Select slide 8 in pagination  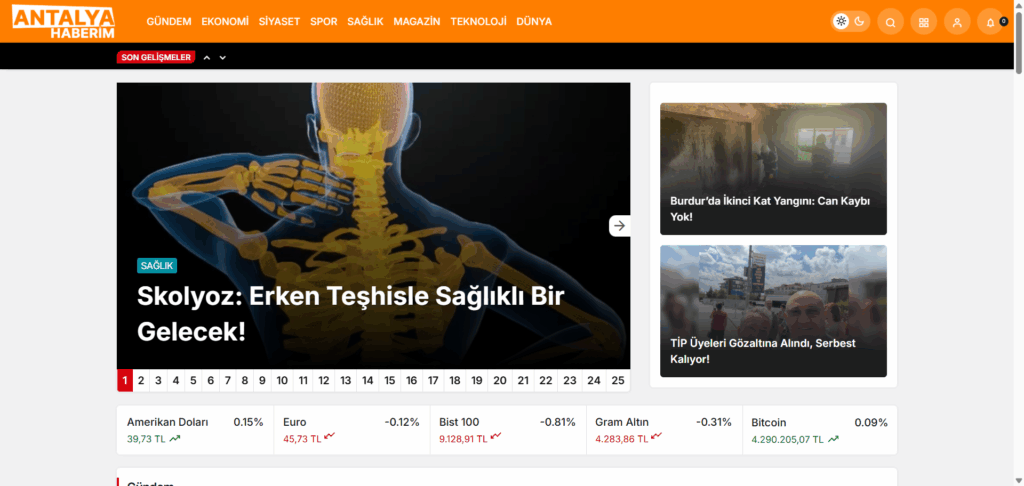245,380
